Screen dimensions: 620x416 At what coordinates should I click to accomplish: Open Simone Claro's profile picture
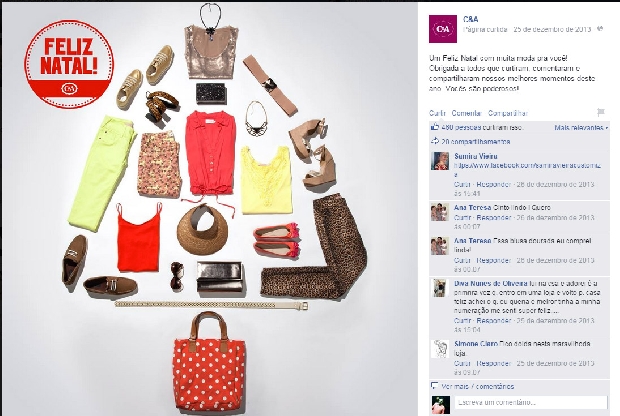pyautogui.click(x=440, y=349)
